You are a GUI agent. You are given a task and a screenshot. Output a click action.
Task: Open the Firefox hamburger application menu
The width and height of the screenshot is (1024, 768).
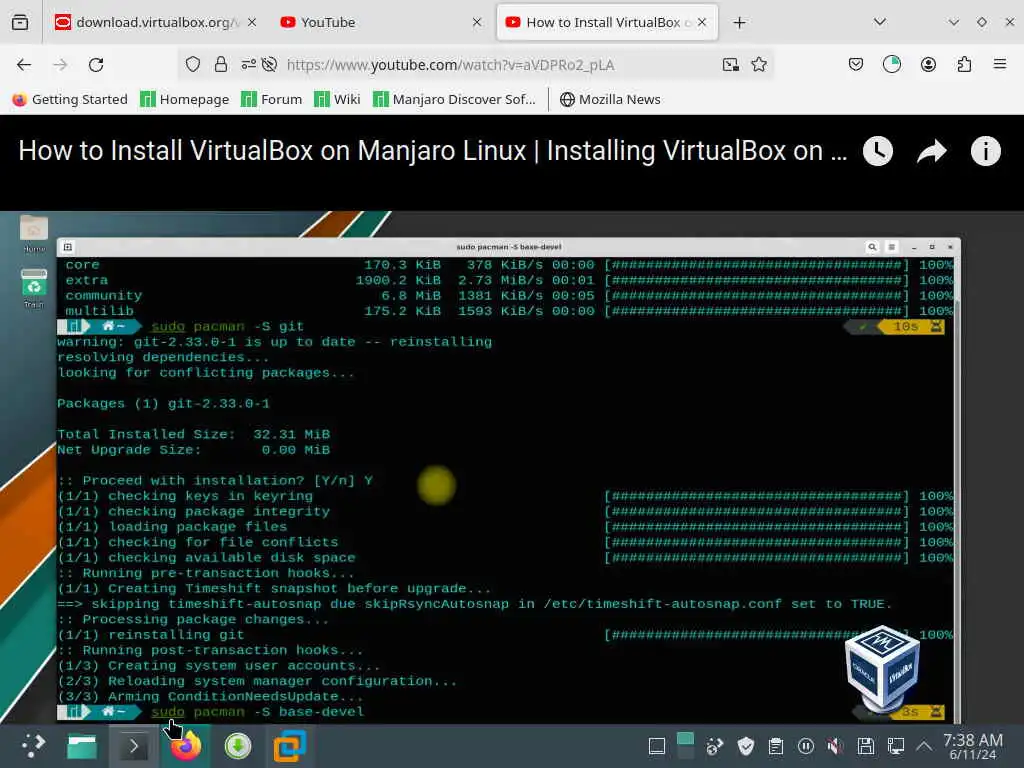point(1000,64)
